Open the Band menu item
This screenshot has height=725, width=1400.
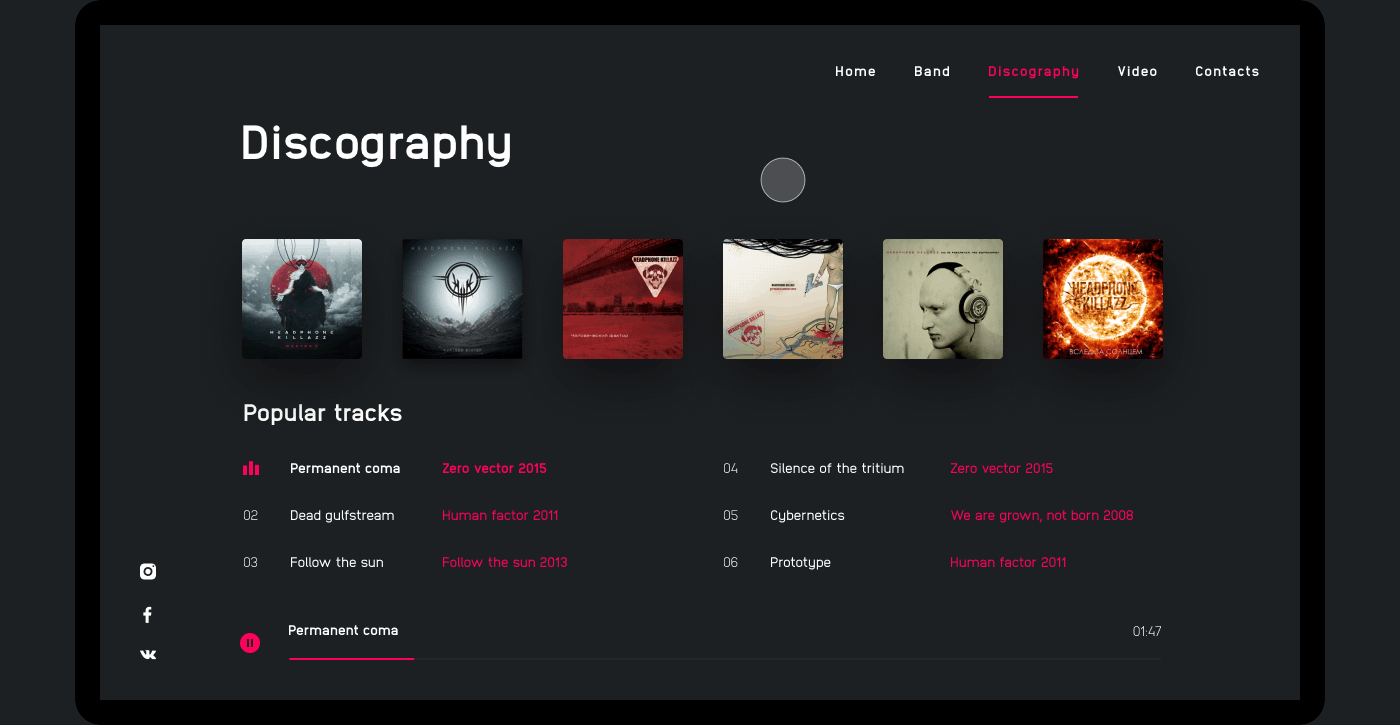932,71
